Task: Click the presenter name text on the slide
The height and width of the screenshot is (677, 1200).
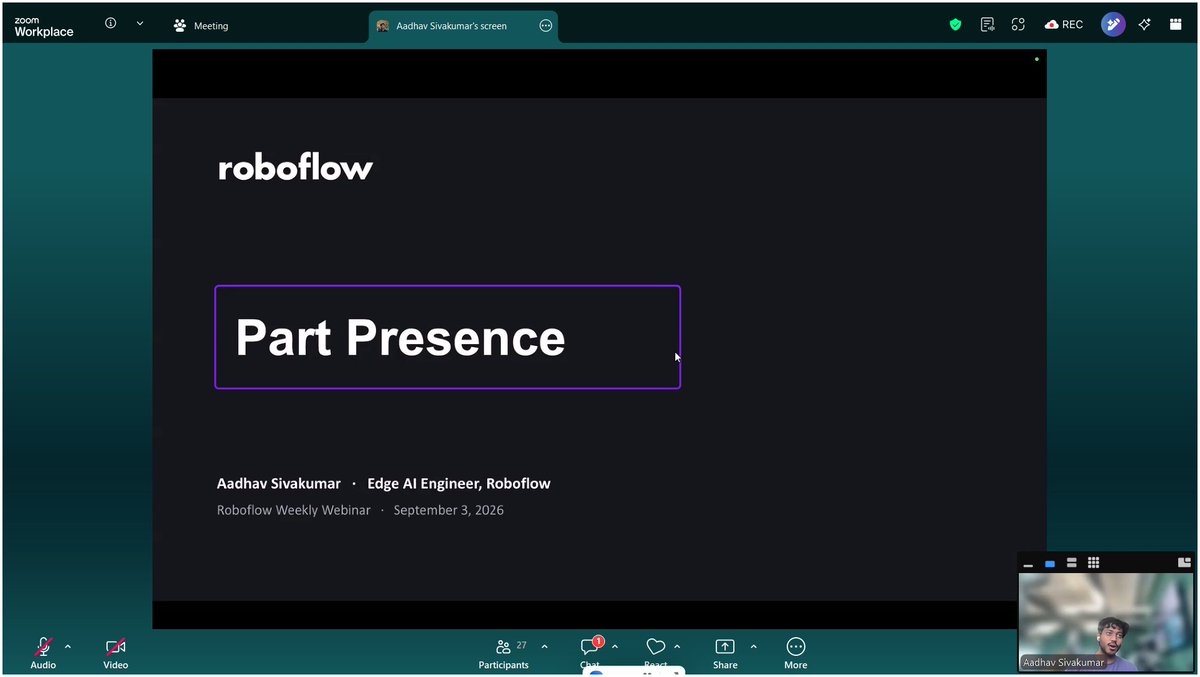Action: 279,484
